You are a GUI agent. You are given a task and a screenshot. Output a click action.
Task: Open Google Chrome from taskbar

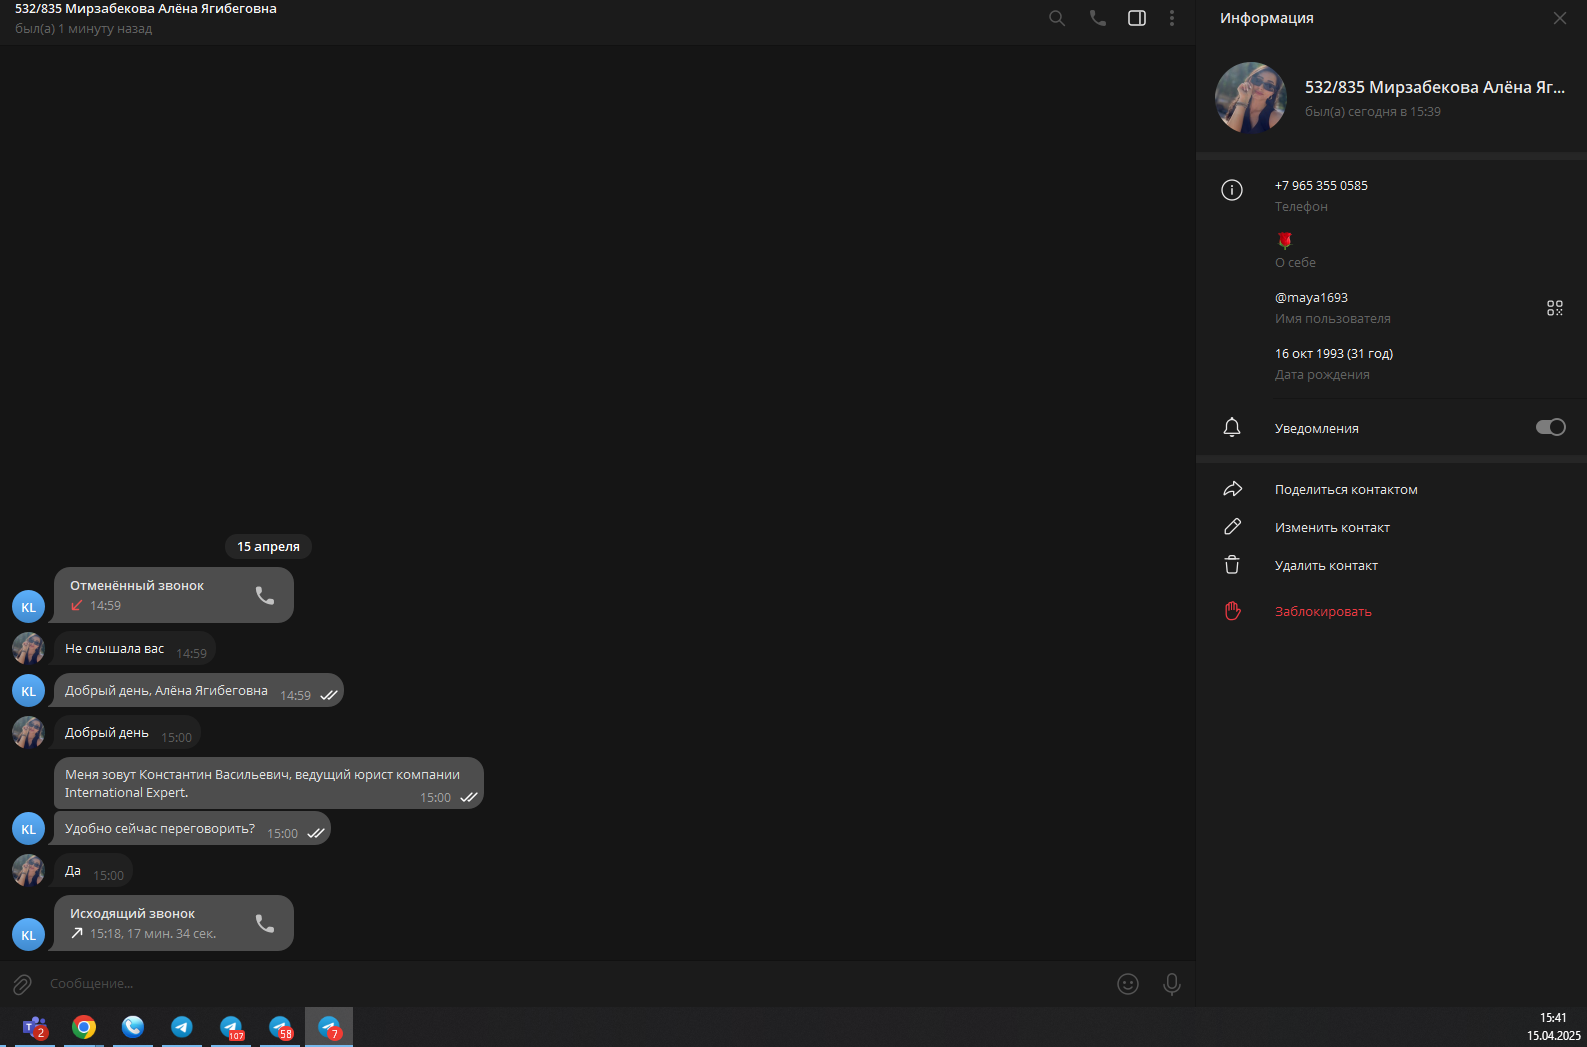(x=84, y=1027)
